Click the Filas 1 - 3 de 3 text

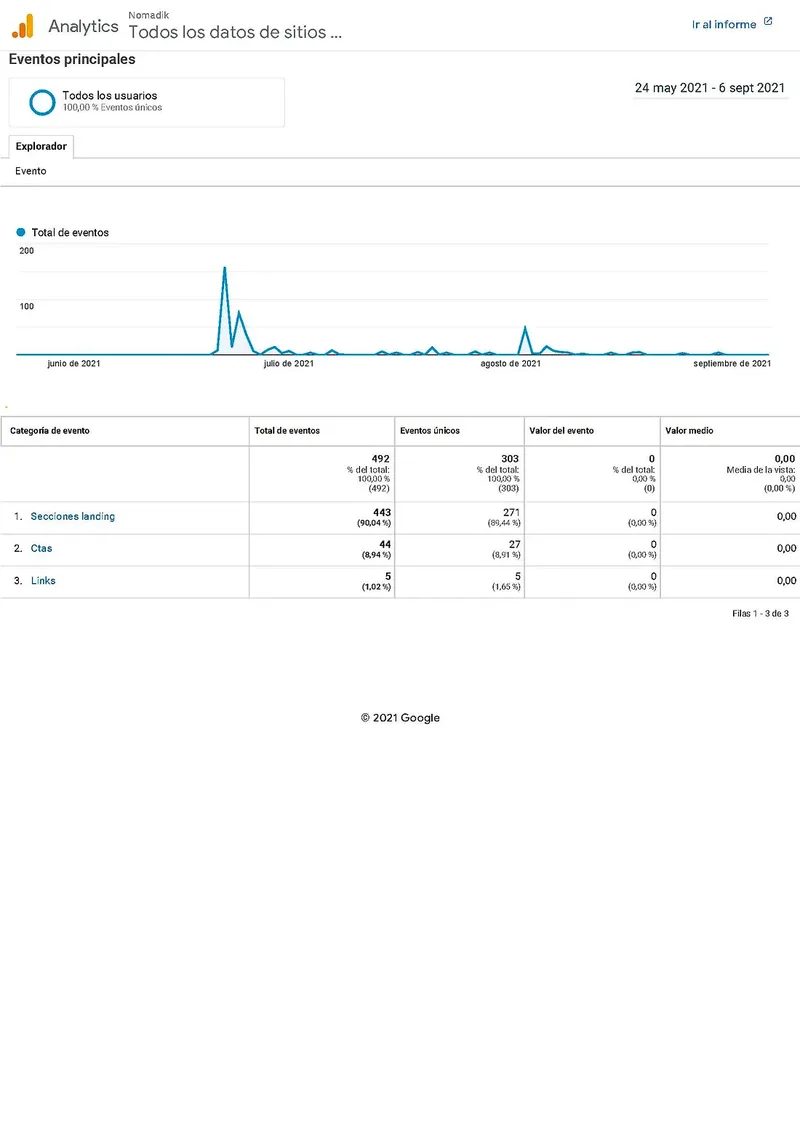(x=760, y=614)
